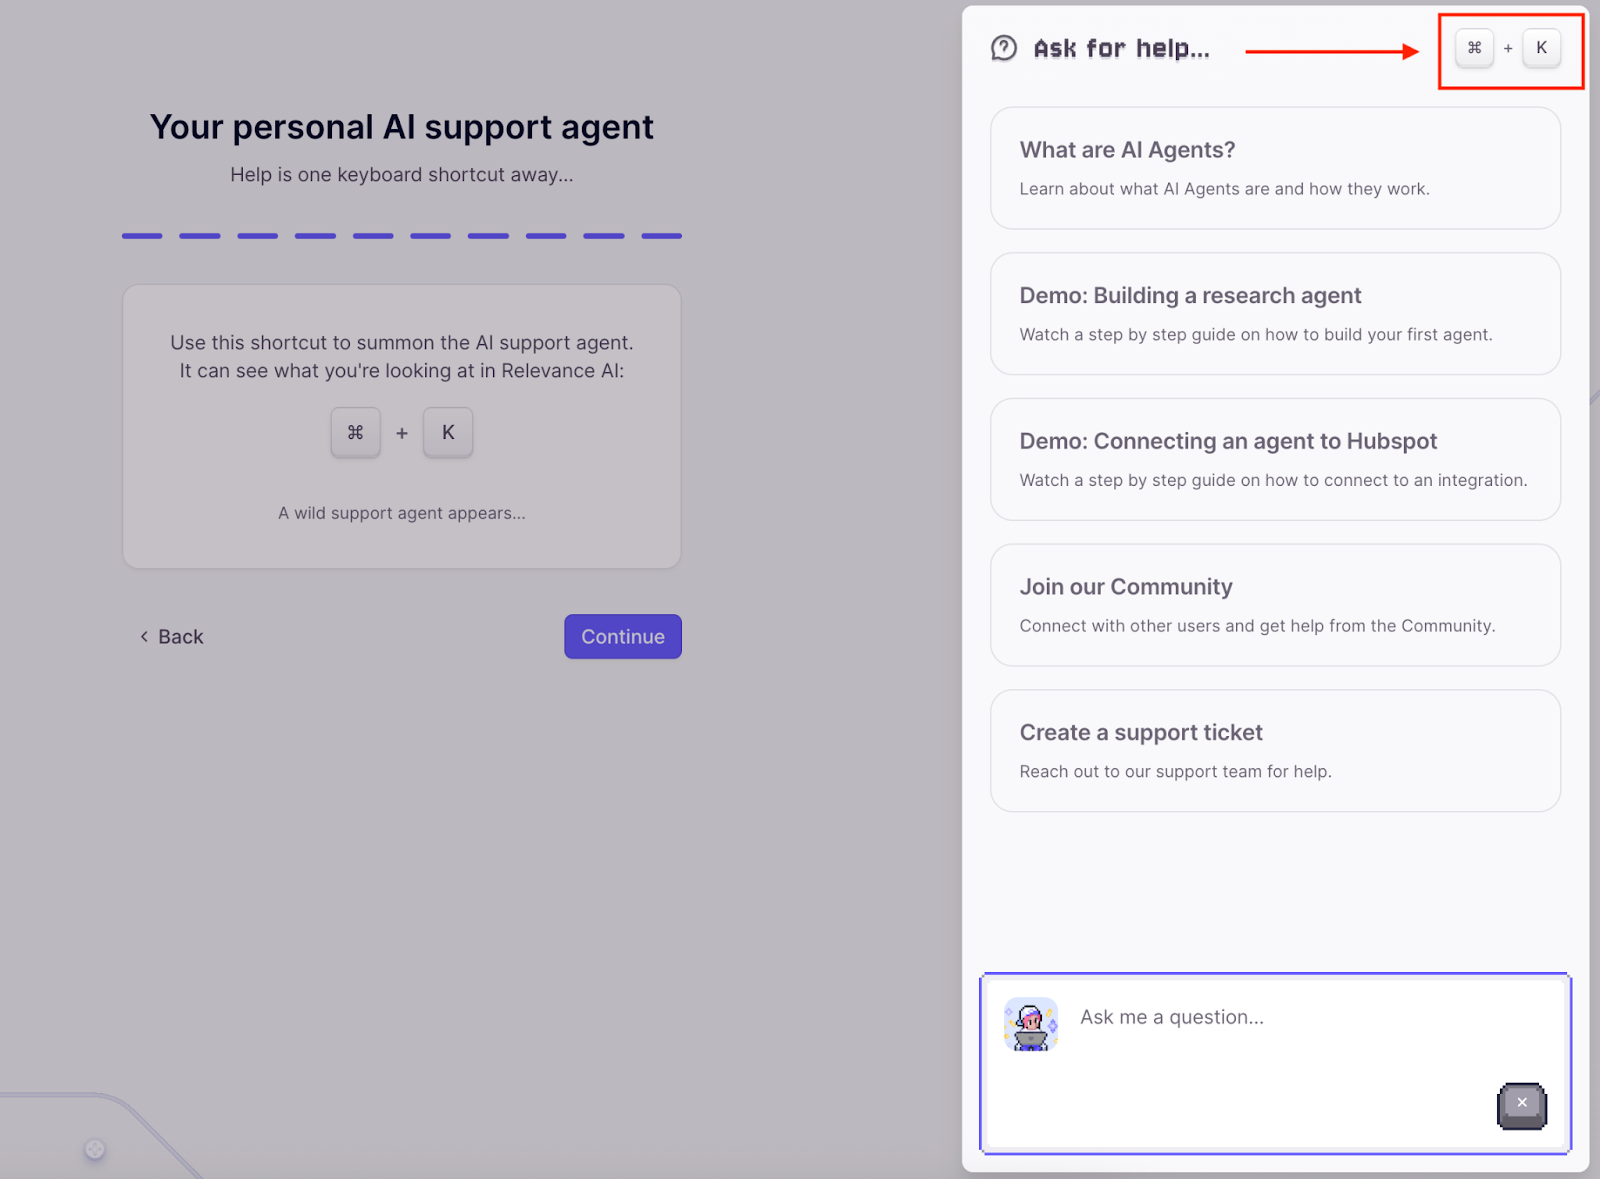The height and width of the screenshot is (1179, 1600).
Task: Click the pixelated circle decoration bottom left
Action: 93,1150
